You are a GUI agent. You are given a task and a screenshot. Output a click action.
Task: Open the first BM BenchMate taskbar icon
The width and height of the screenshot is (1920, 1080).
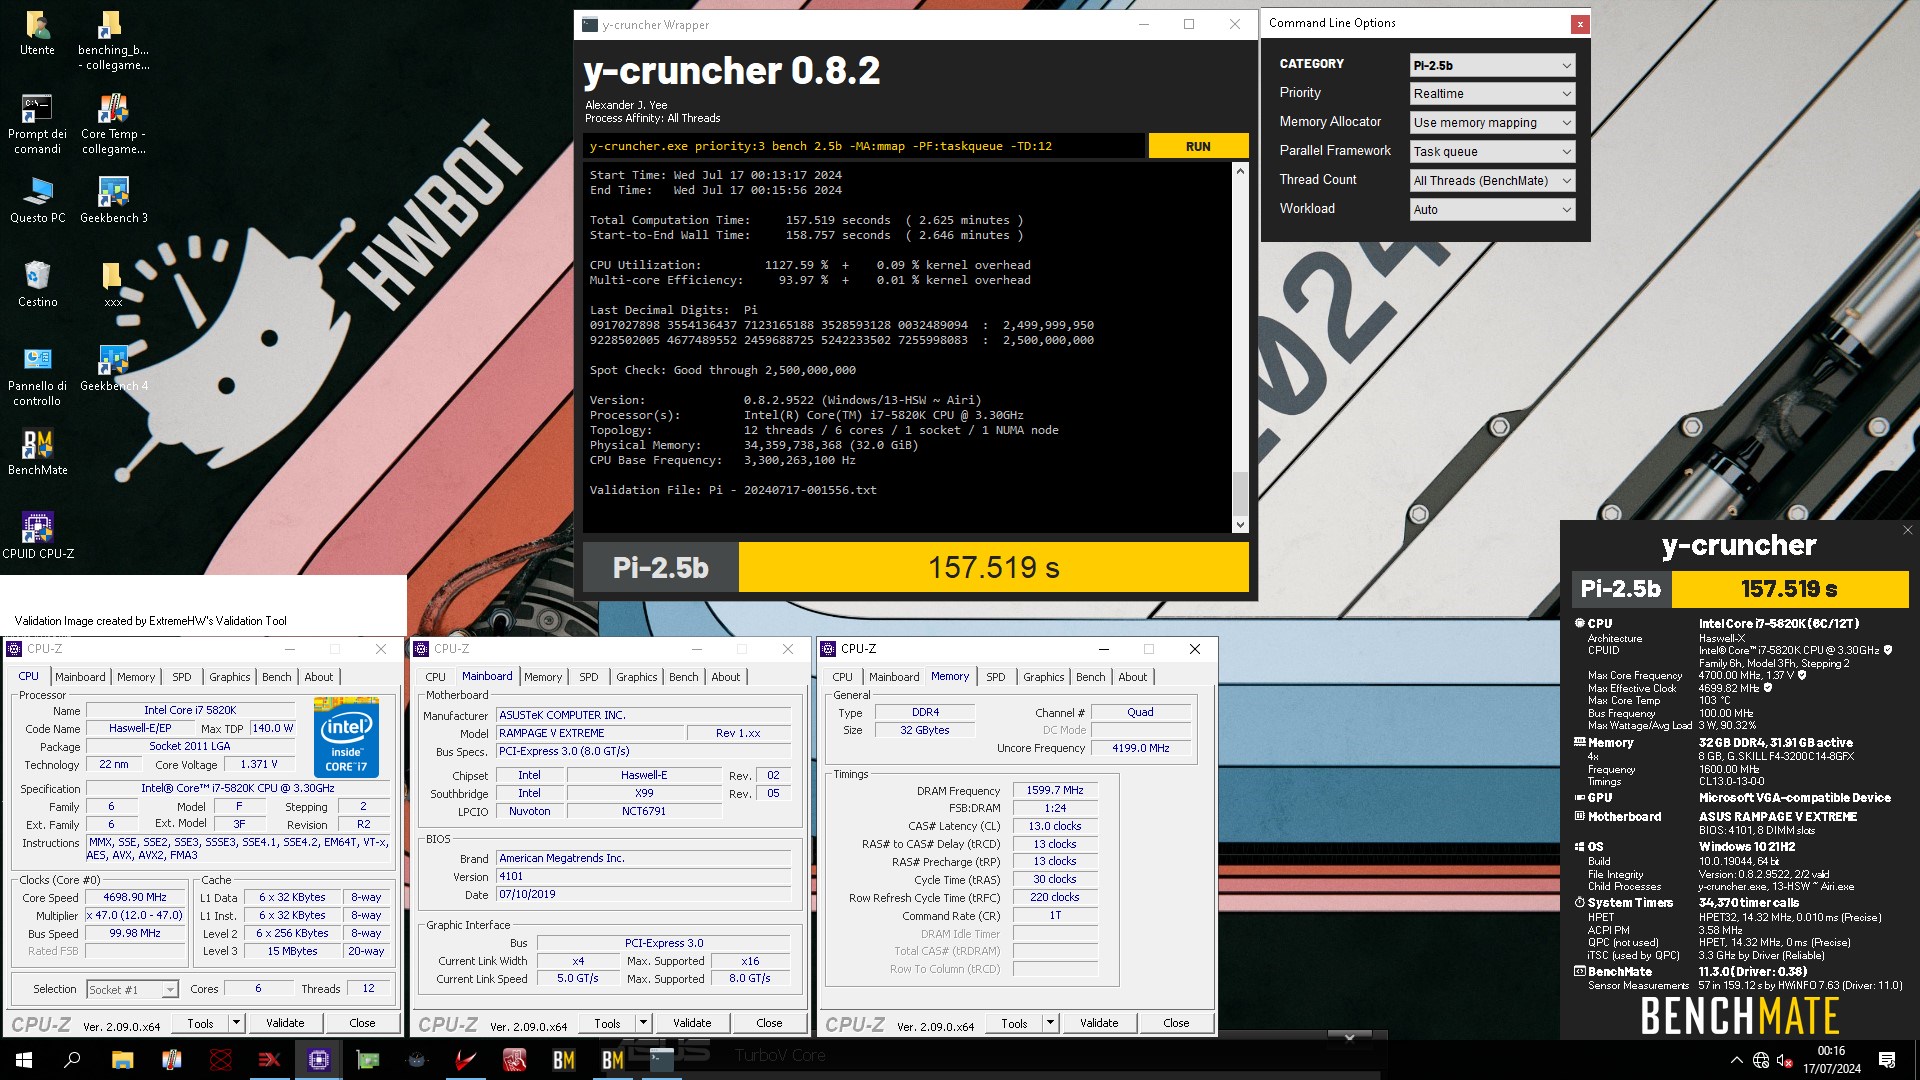click(564, 1060)
